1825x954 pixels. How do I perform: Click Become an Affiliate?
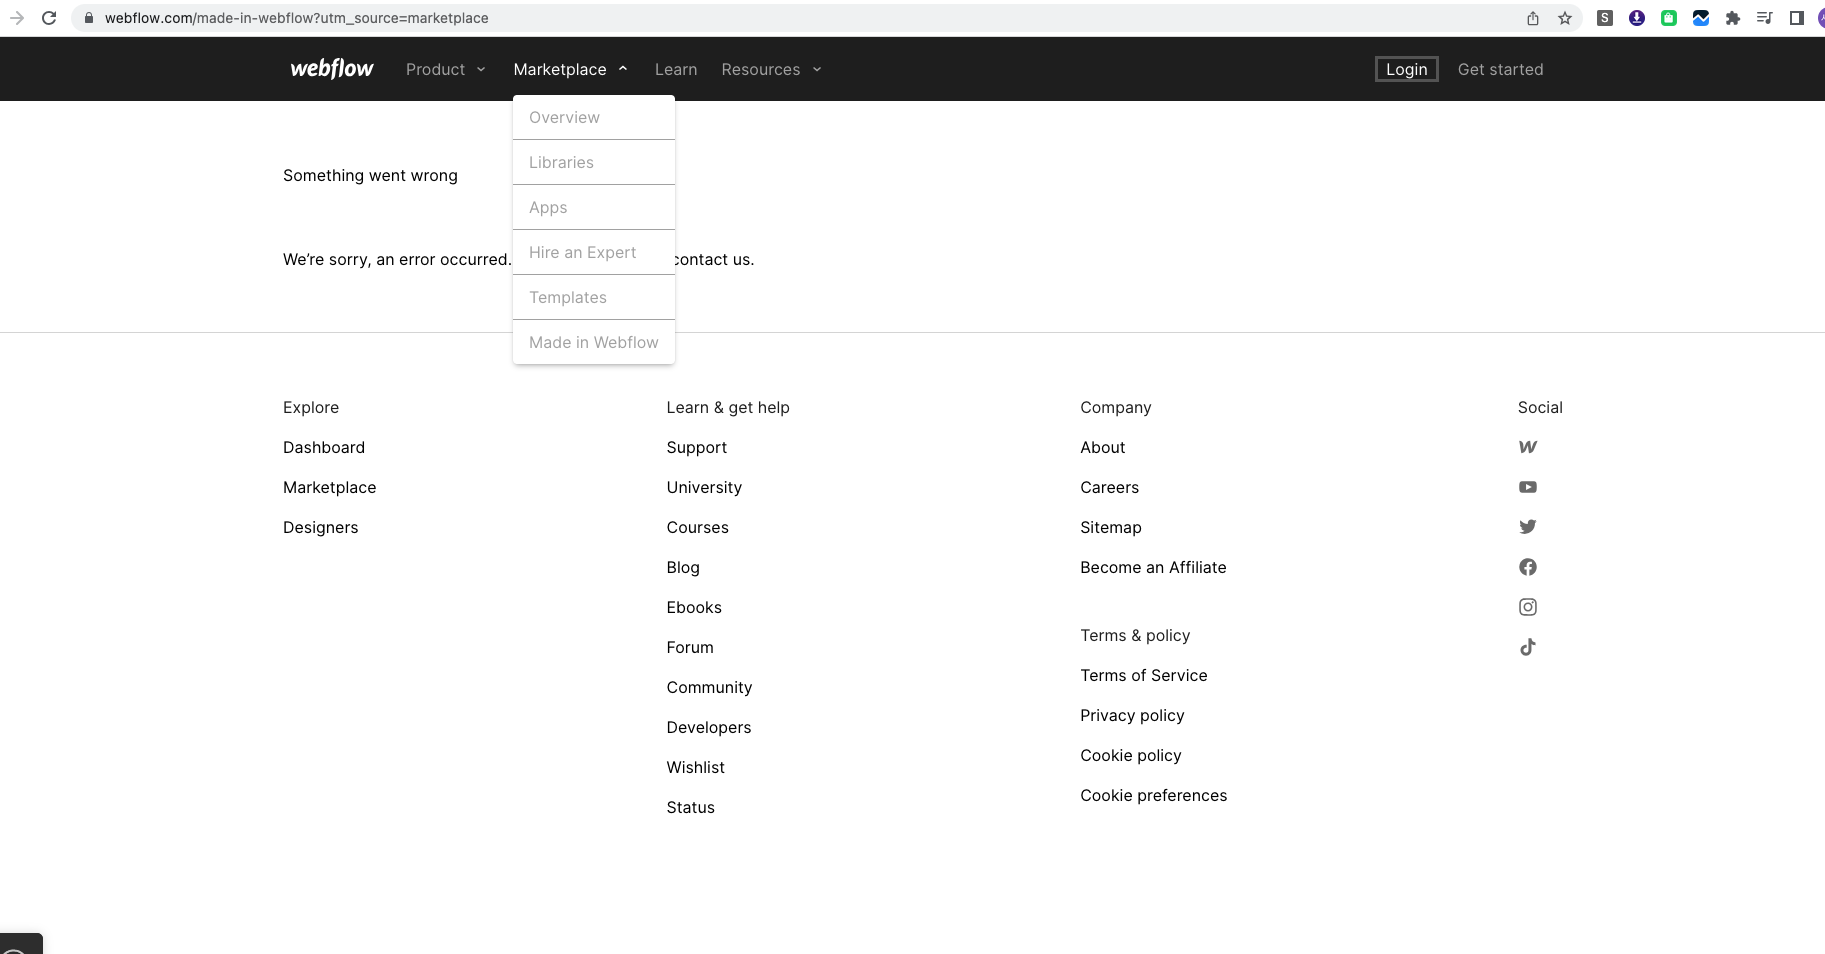(1154, 567)
